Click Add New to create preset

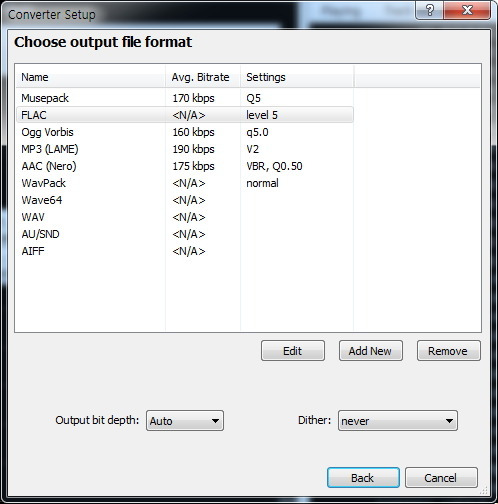coord(371,351)
